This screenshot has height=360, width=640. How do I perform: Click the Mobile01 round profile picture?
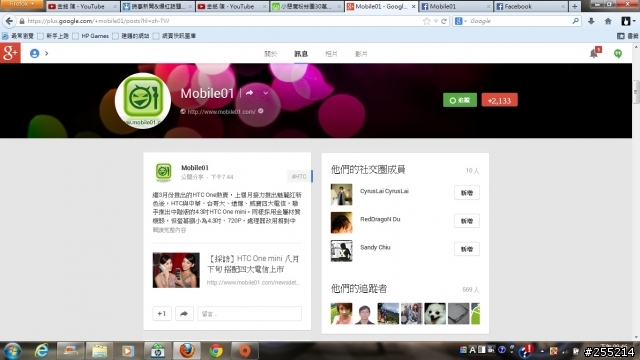[143, 100]
